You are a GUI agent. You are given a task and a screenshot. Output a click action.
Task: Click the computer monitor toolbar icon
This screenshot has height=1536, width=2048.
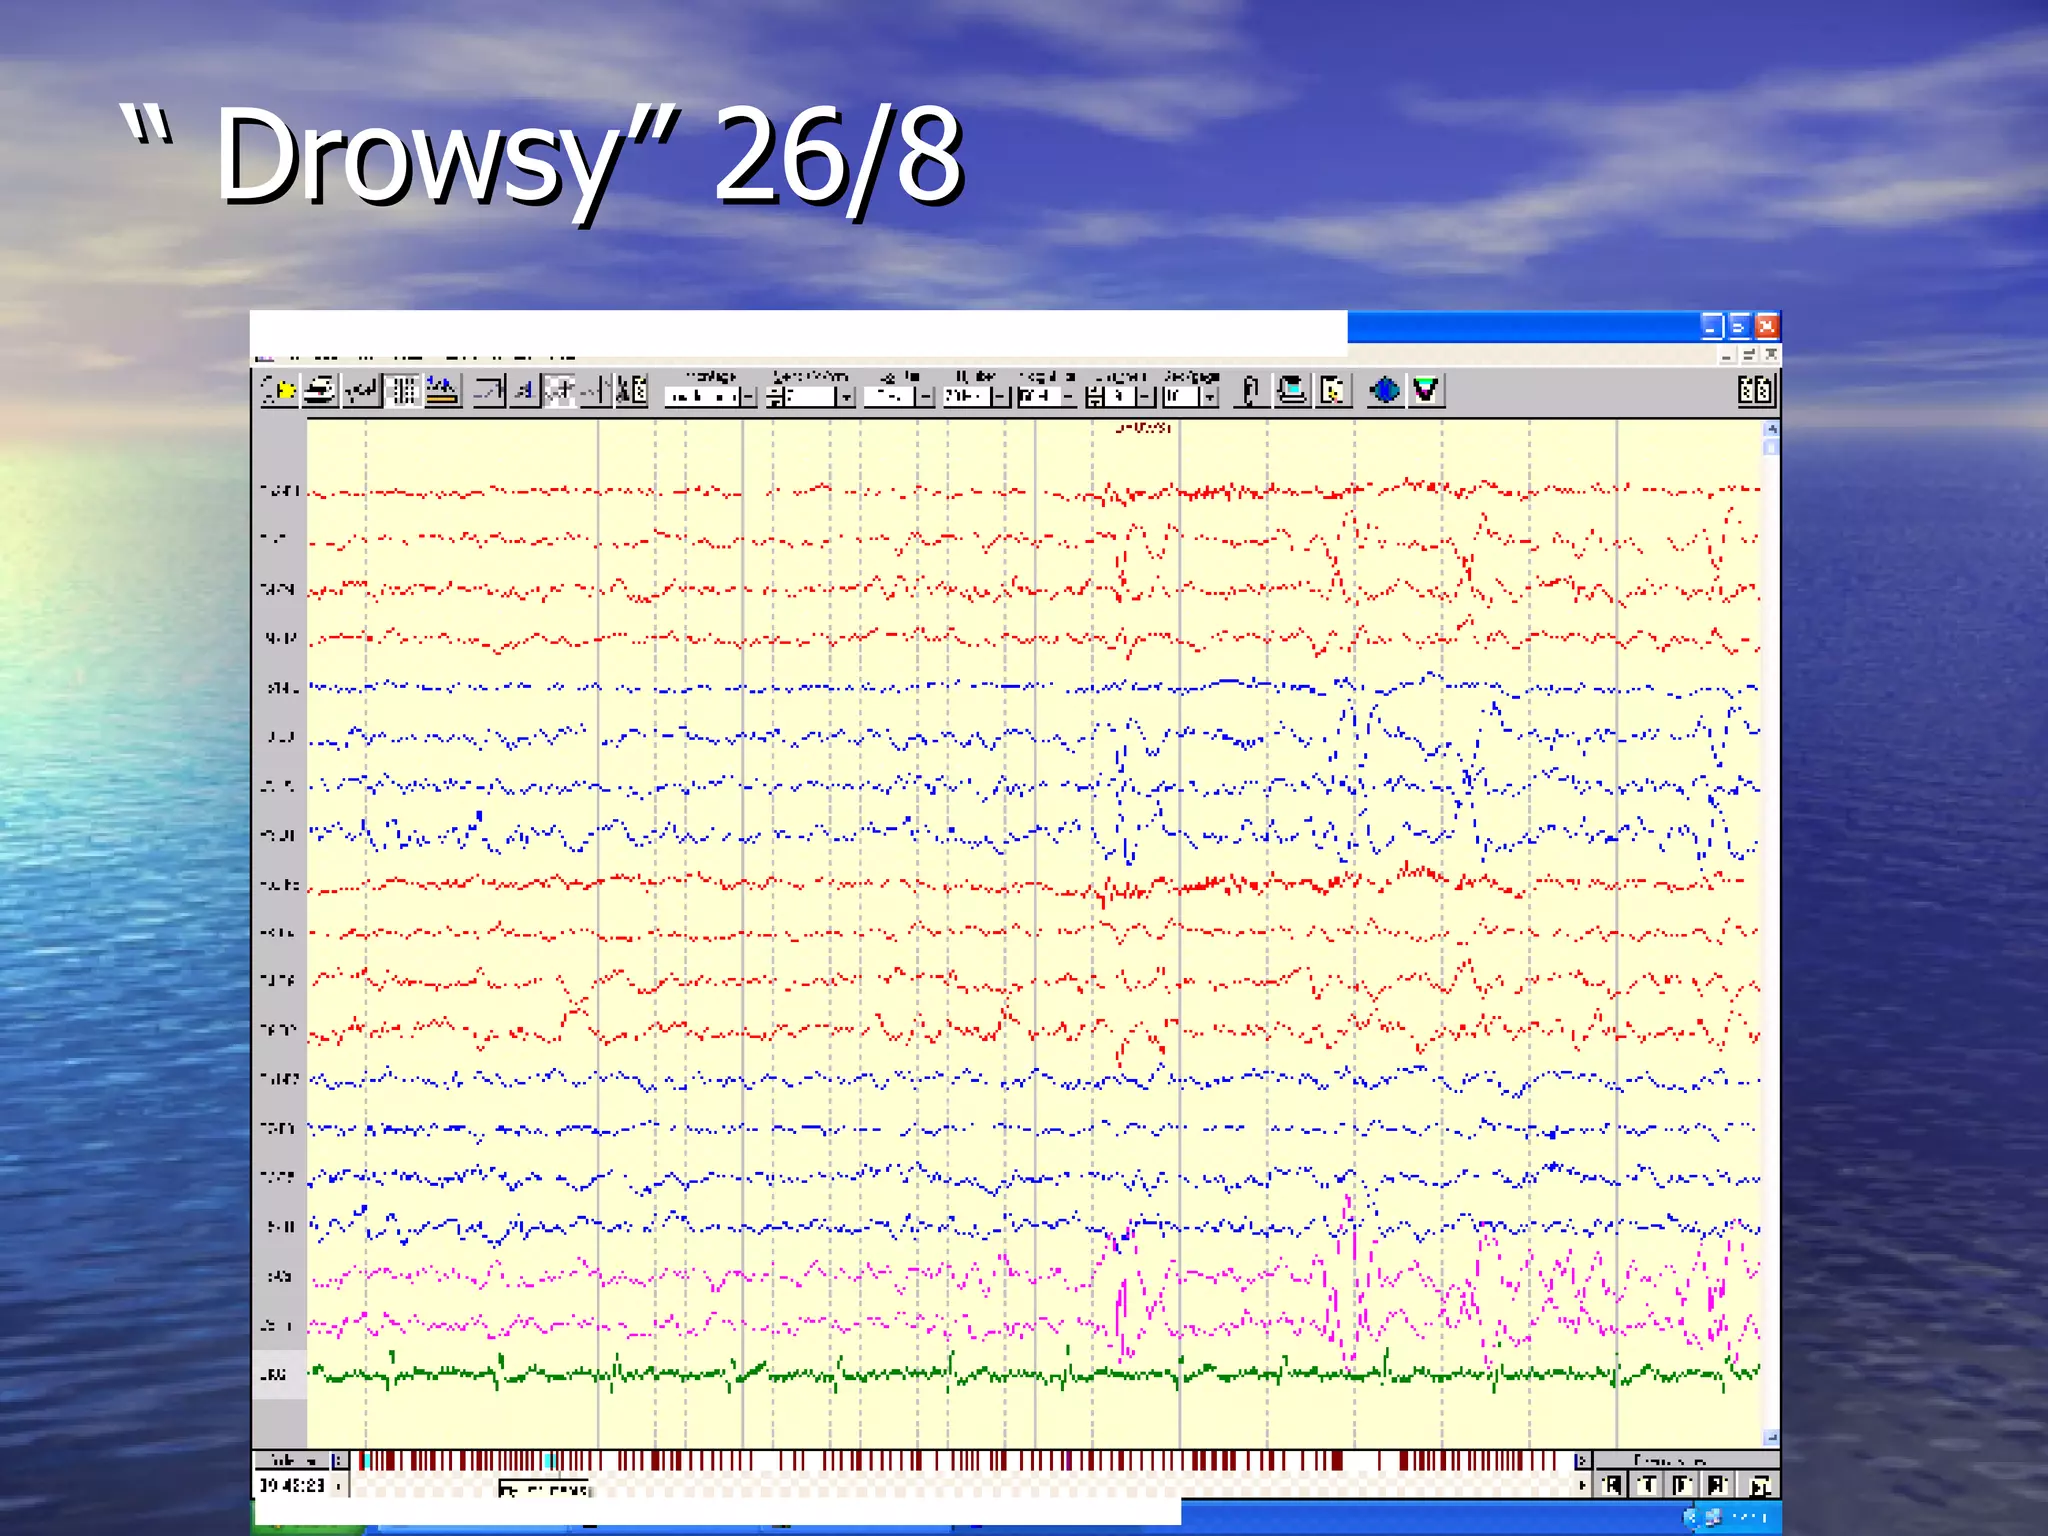[x=1292, y=390]
